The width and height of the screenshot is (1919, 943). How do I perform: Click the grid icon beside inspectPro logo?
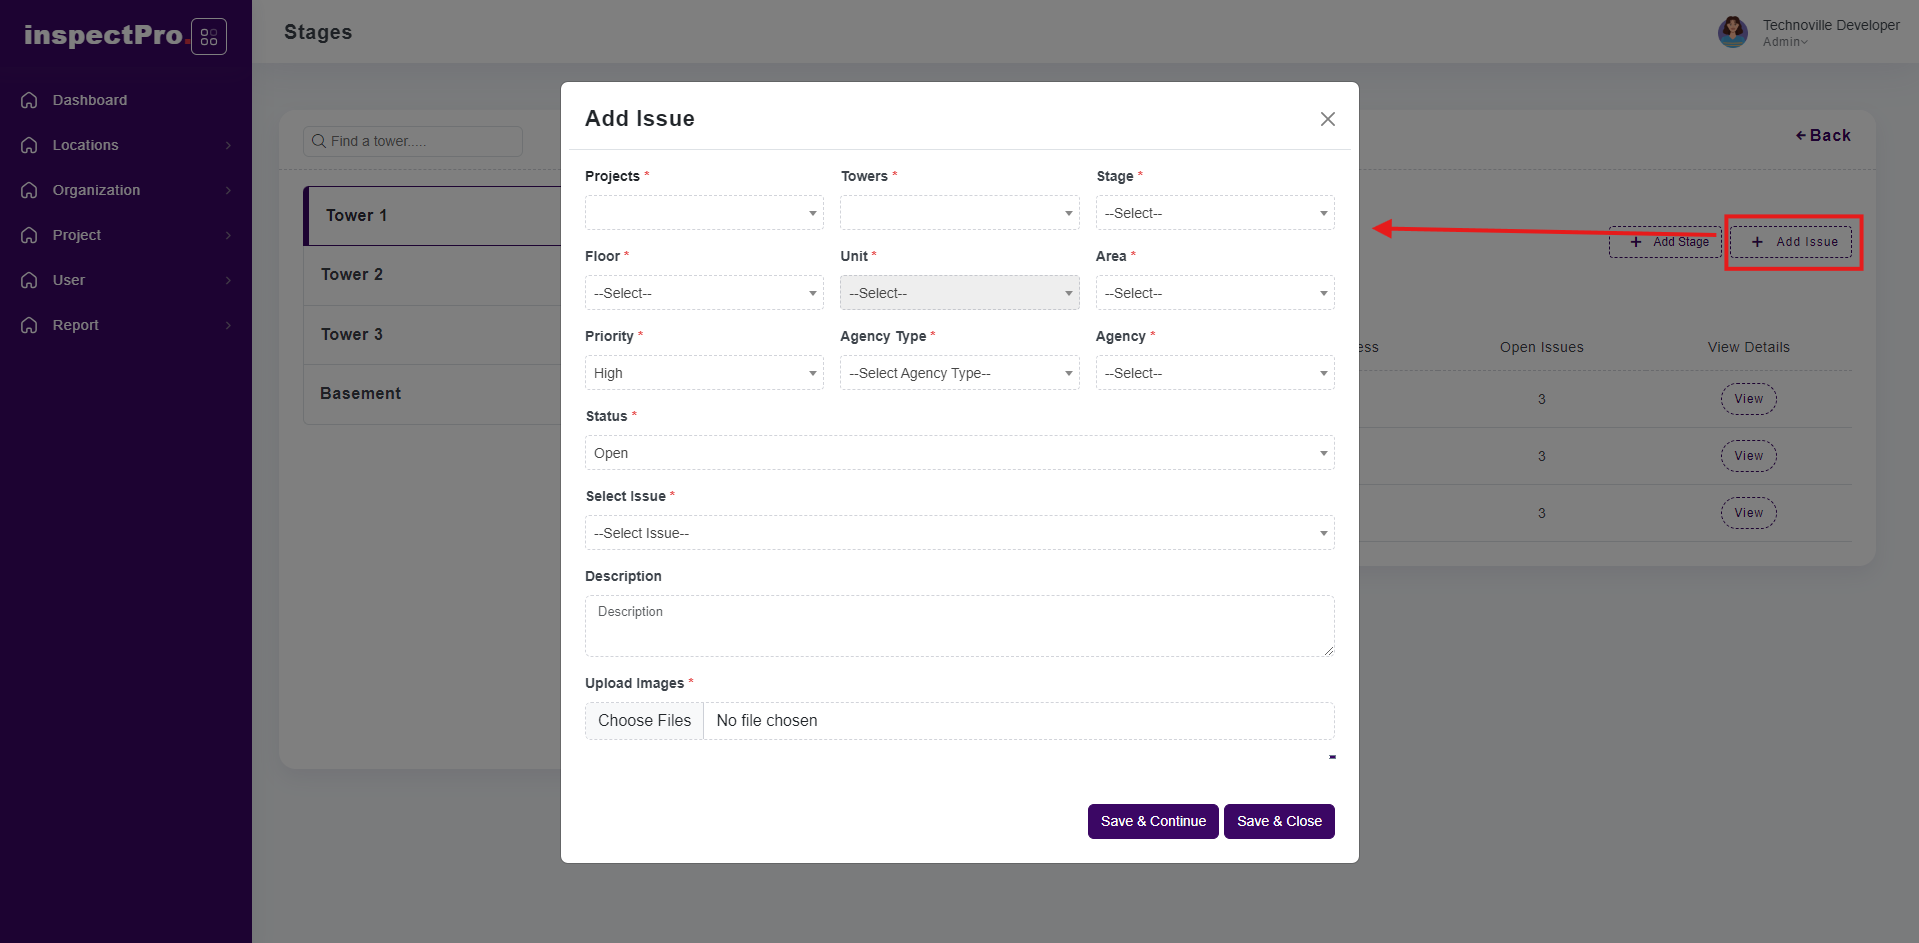[x=208, y=37]
